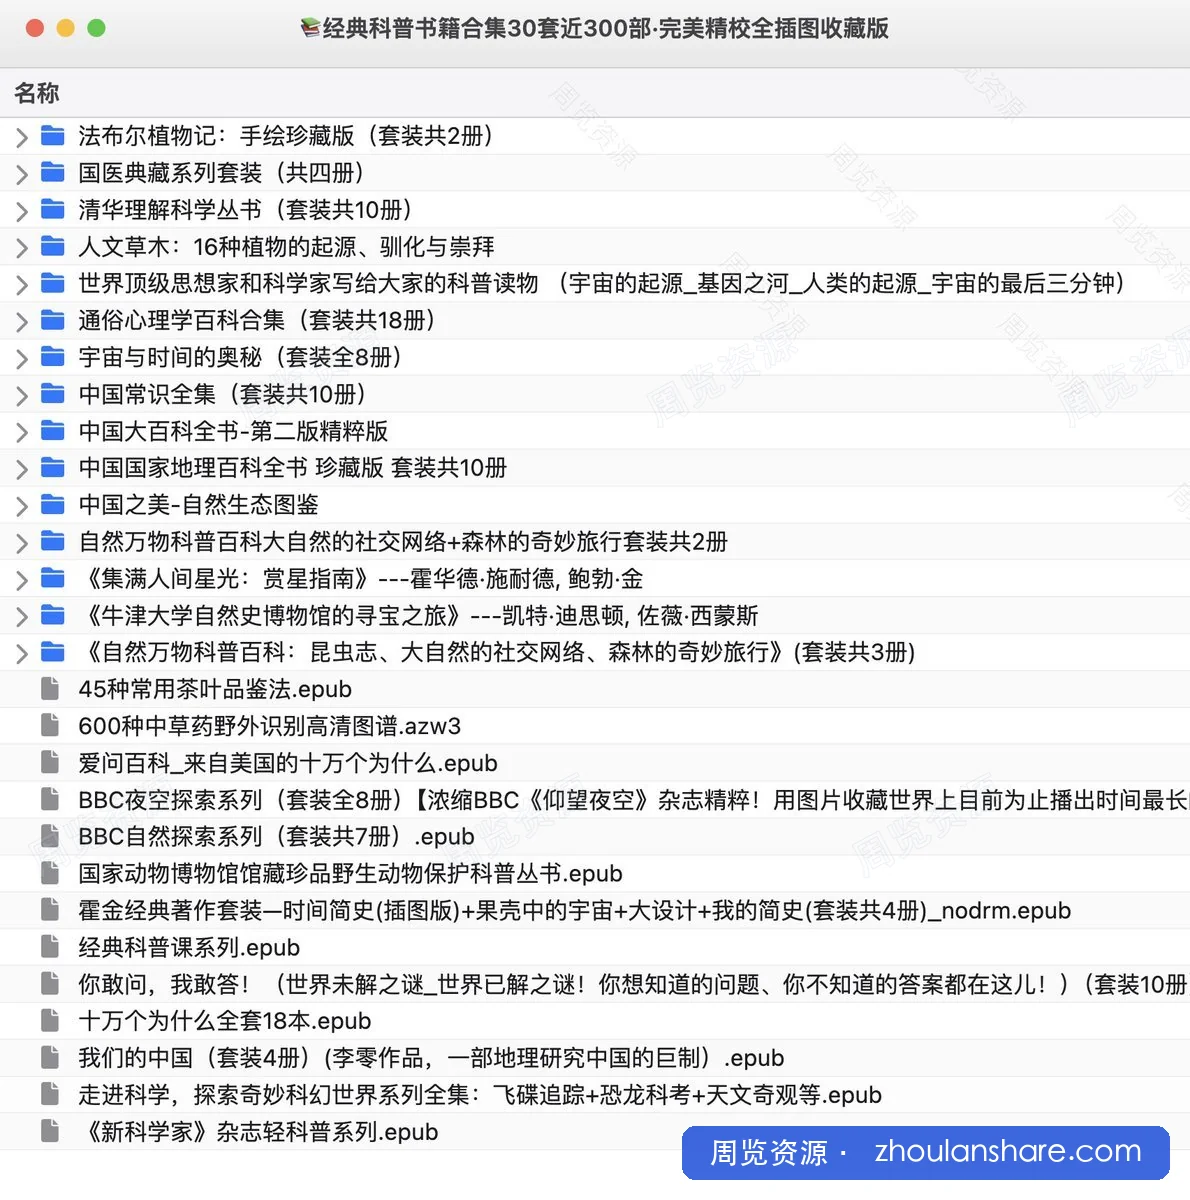
Task: Click folder icon of 国医典藏系列套装
Action: (52, 172)
